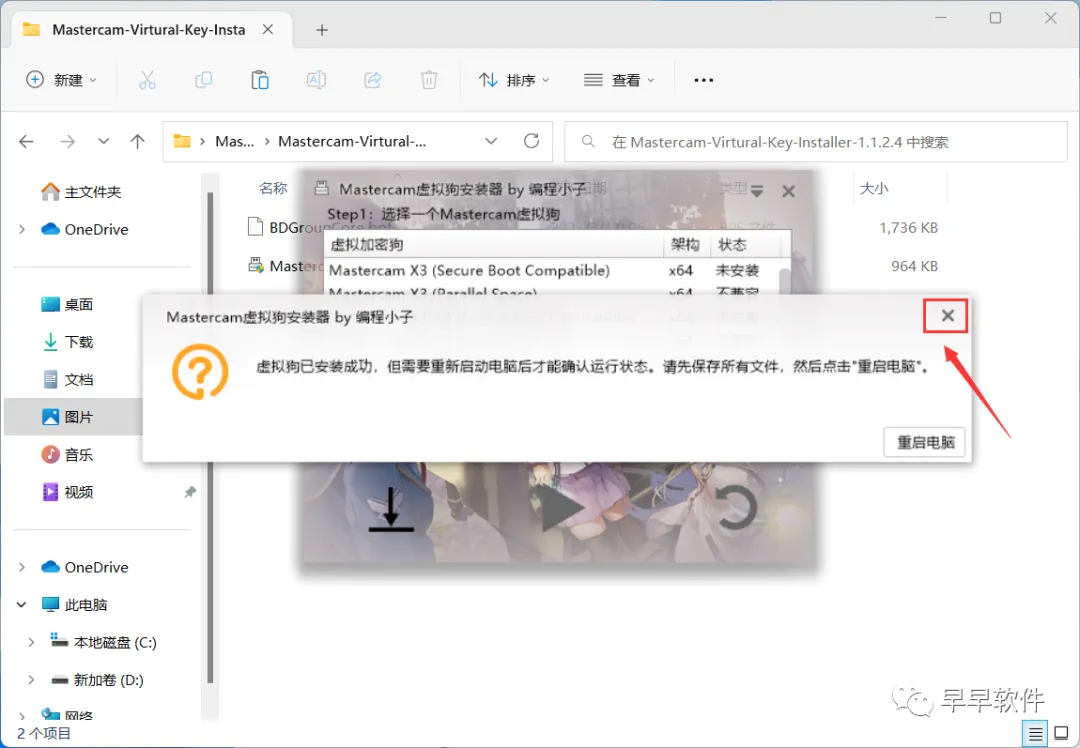Close the Mastercam installer background window
The height and width of the screenshot is (748, 1080).
(789, 191)
